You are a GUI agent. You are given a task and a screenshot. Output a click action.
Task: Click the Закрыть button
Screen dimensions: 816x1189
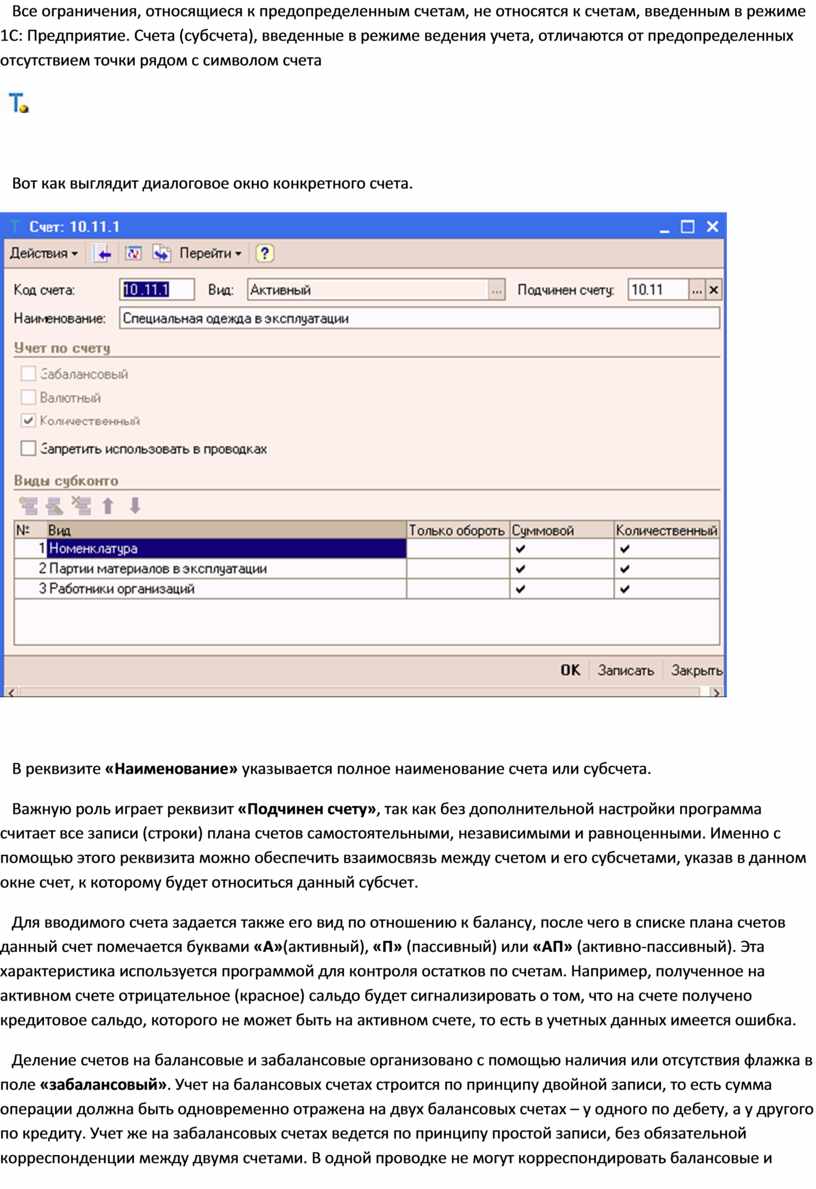tap(696, 670)
